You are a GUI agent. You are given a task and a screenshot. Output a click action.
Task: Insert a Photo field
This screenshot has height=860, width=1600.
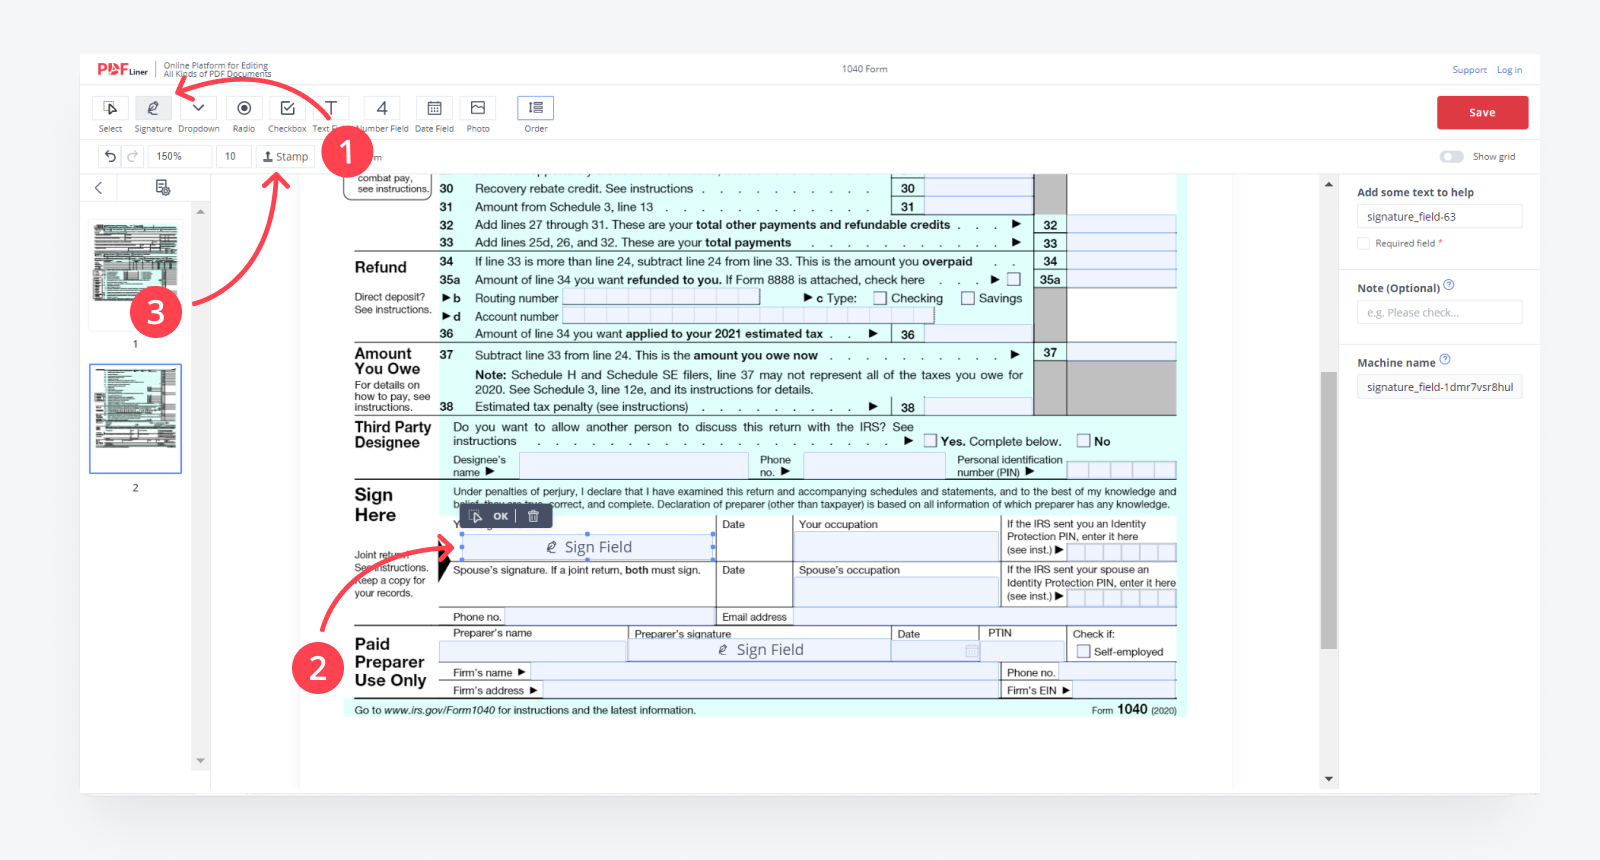tap(478, 108)
